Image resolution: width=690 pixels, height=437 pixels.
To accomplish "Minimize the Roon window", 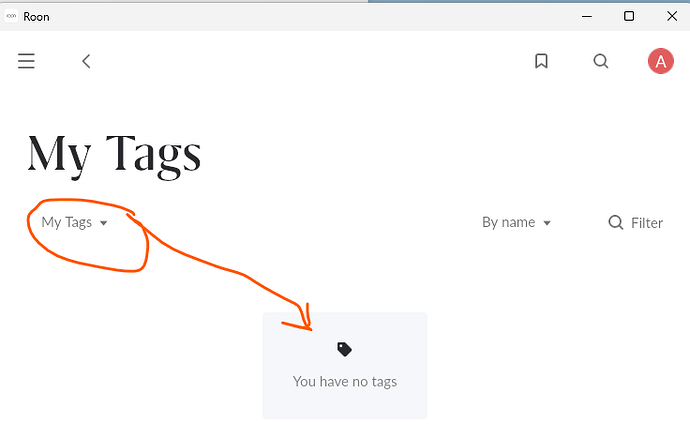I will tap(587, 16).
